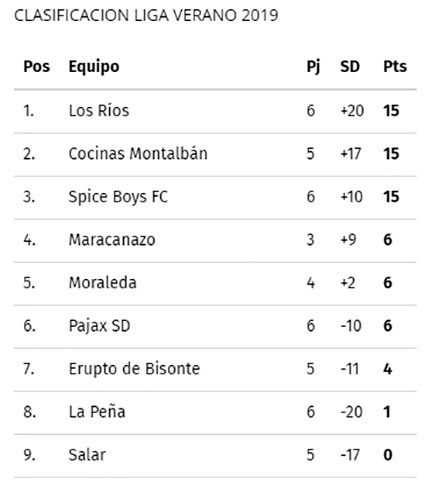The height and width of the screenshot is (486, 425).
Task: Click the SD column header
Action: point(350,66)
